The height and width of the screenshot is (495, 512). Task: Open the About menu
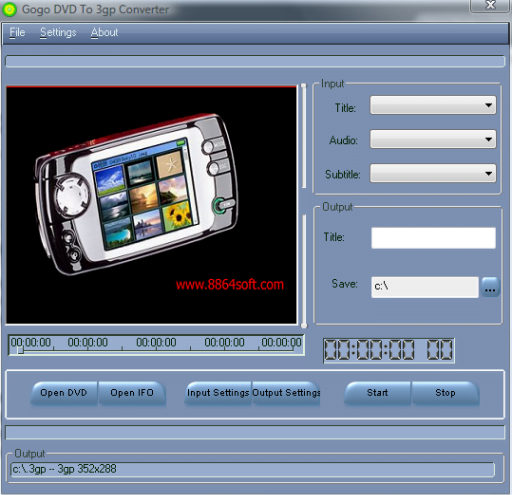(x=104, y=32)
